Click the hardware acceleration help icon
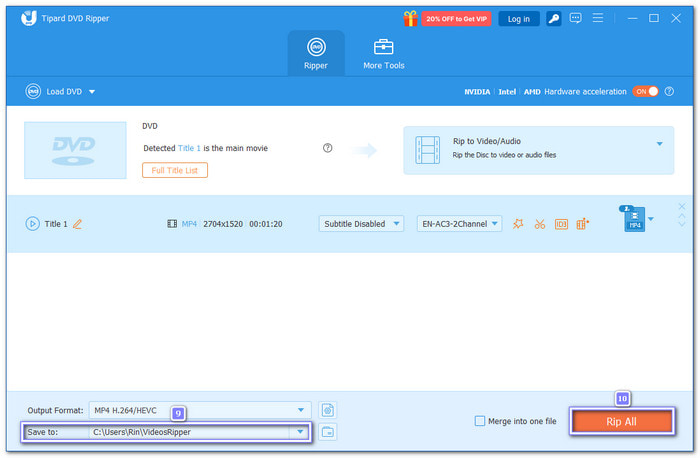Screen dimensions: 700x458 pyautogui.click(x=669, y=91)
